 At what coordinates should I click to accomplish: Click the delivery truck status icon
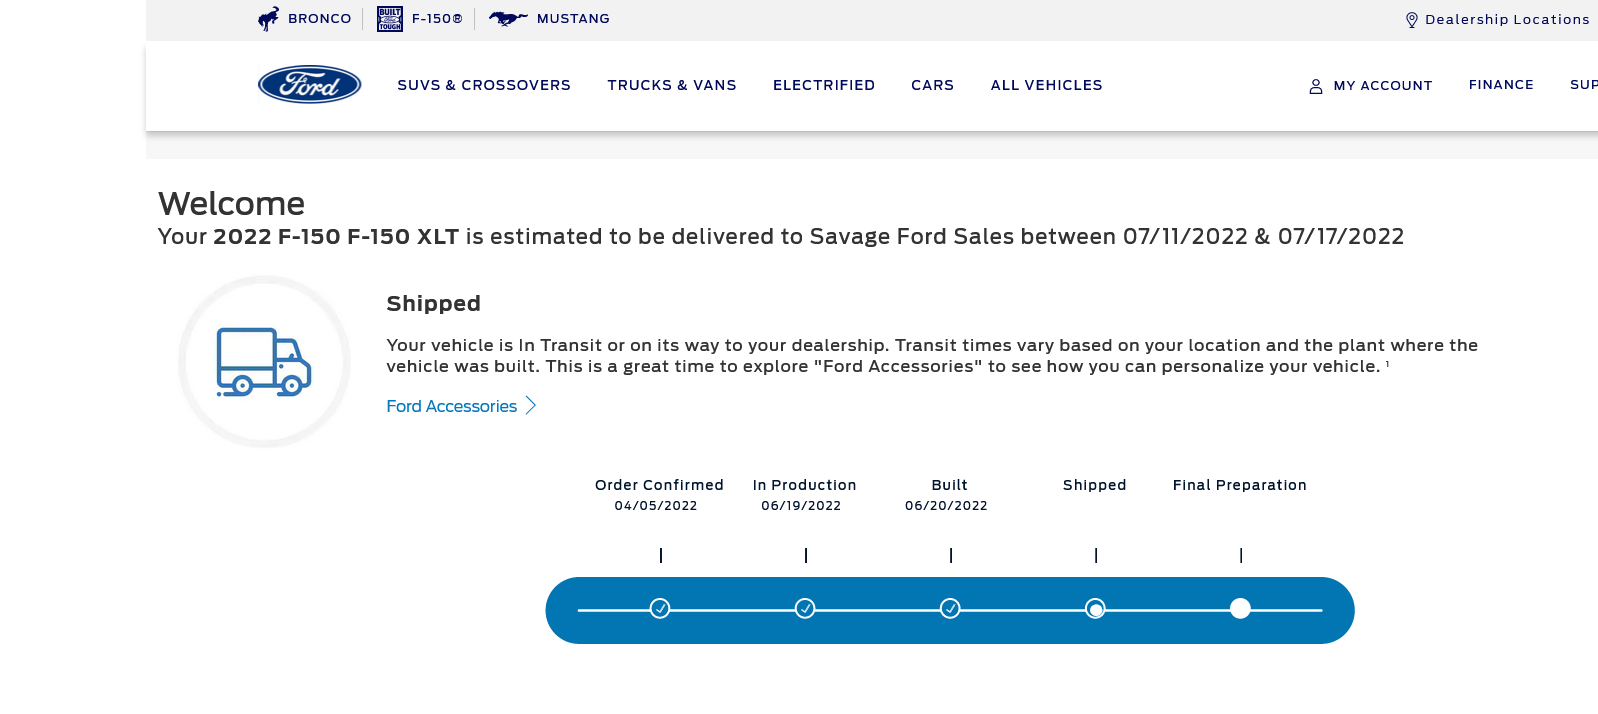[x=264, y=362]
